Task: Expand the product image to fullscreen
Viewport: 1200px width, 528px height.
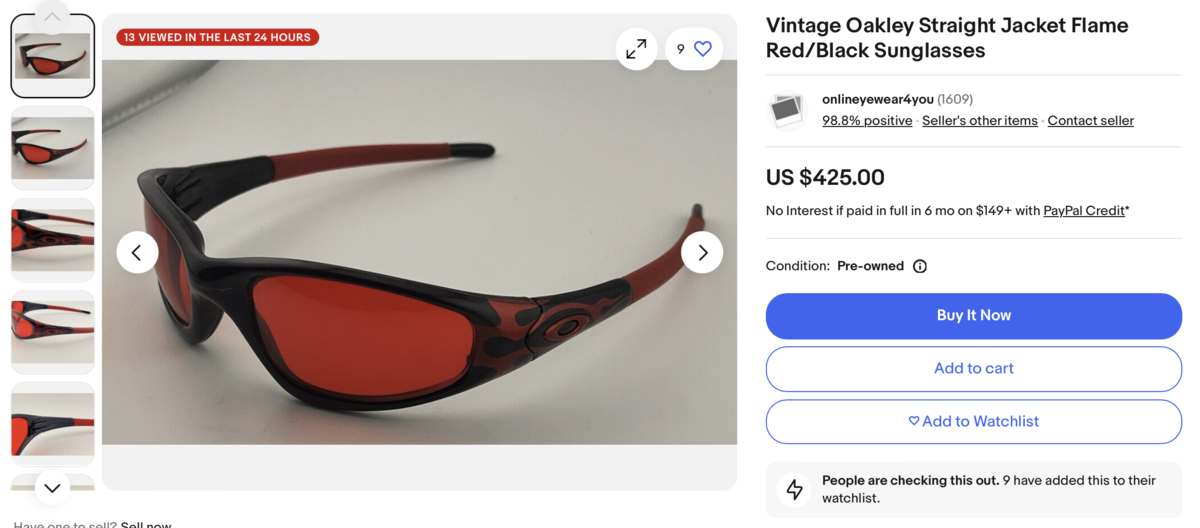Action: 636,49
